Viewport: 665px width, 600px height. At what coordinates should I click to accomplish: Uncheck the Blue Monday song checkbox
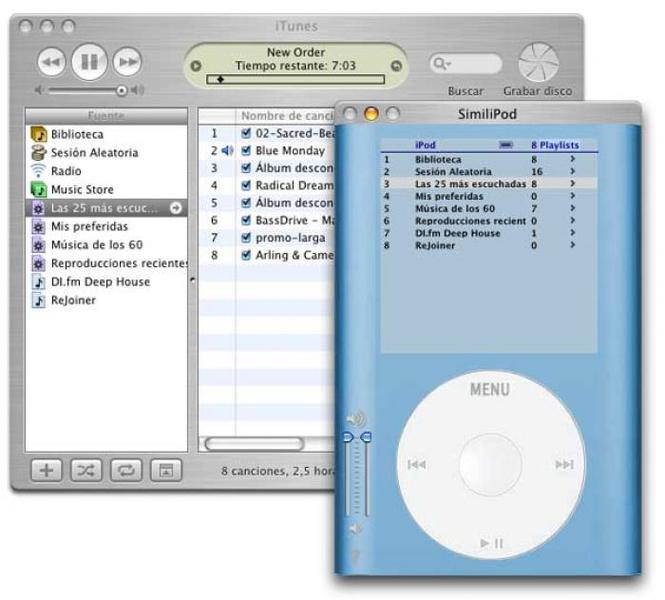click(x=246, y=151)
